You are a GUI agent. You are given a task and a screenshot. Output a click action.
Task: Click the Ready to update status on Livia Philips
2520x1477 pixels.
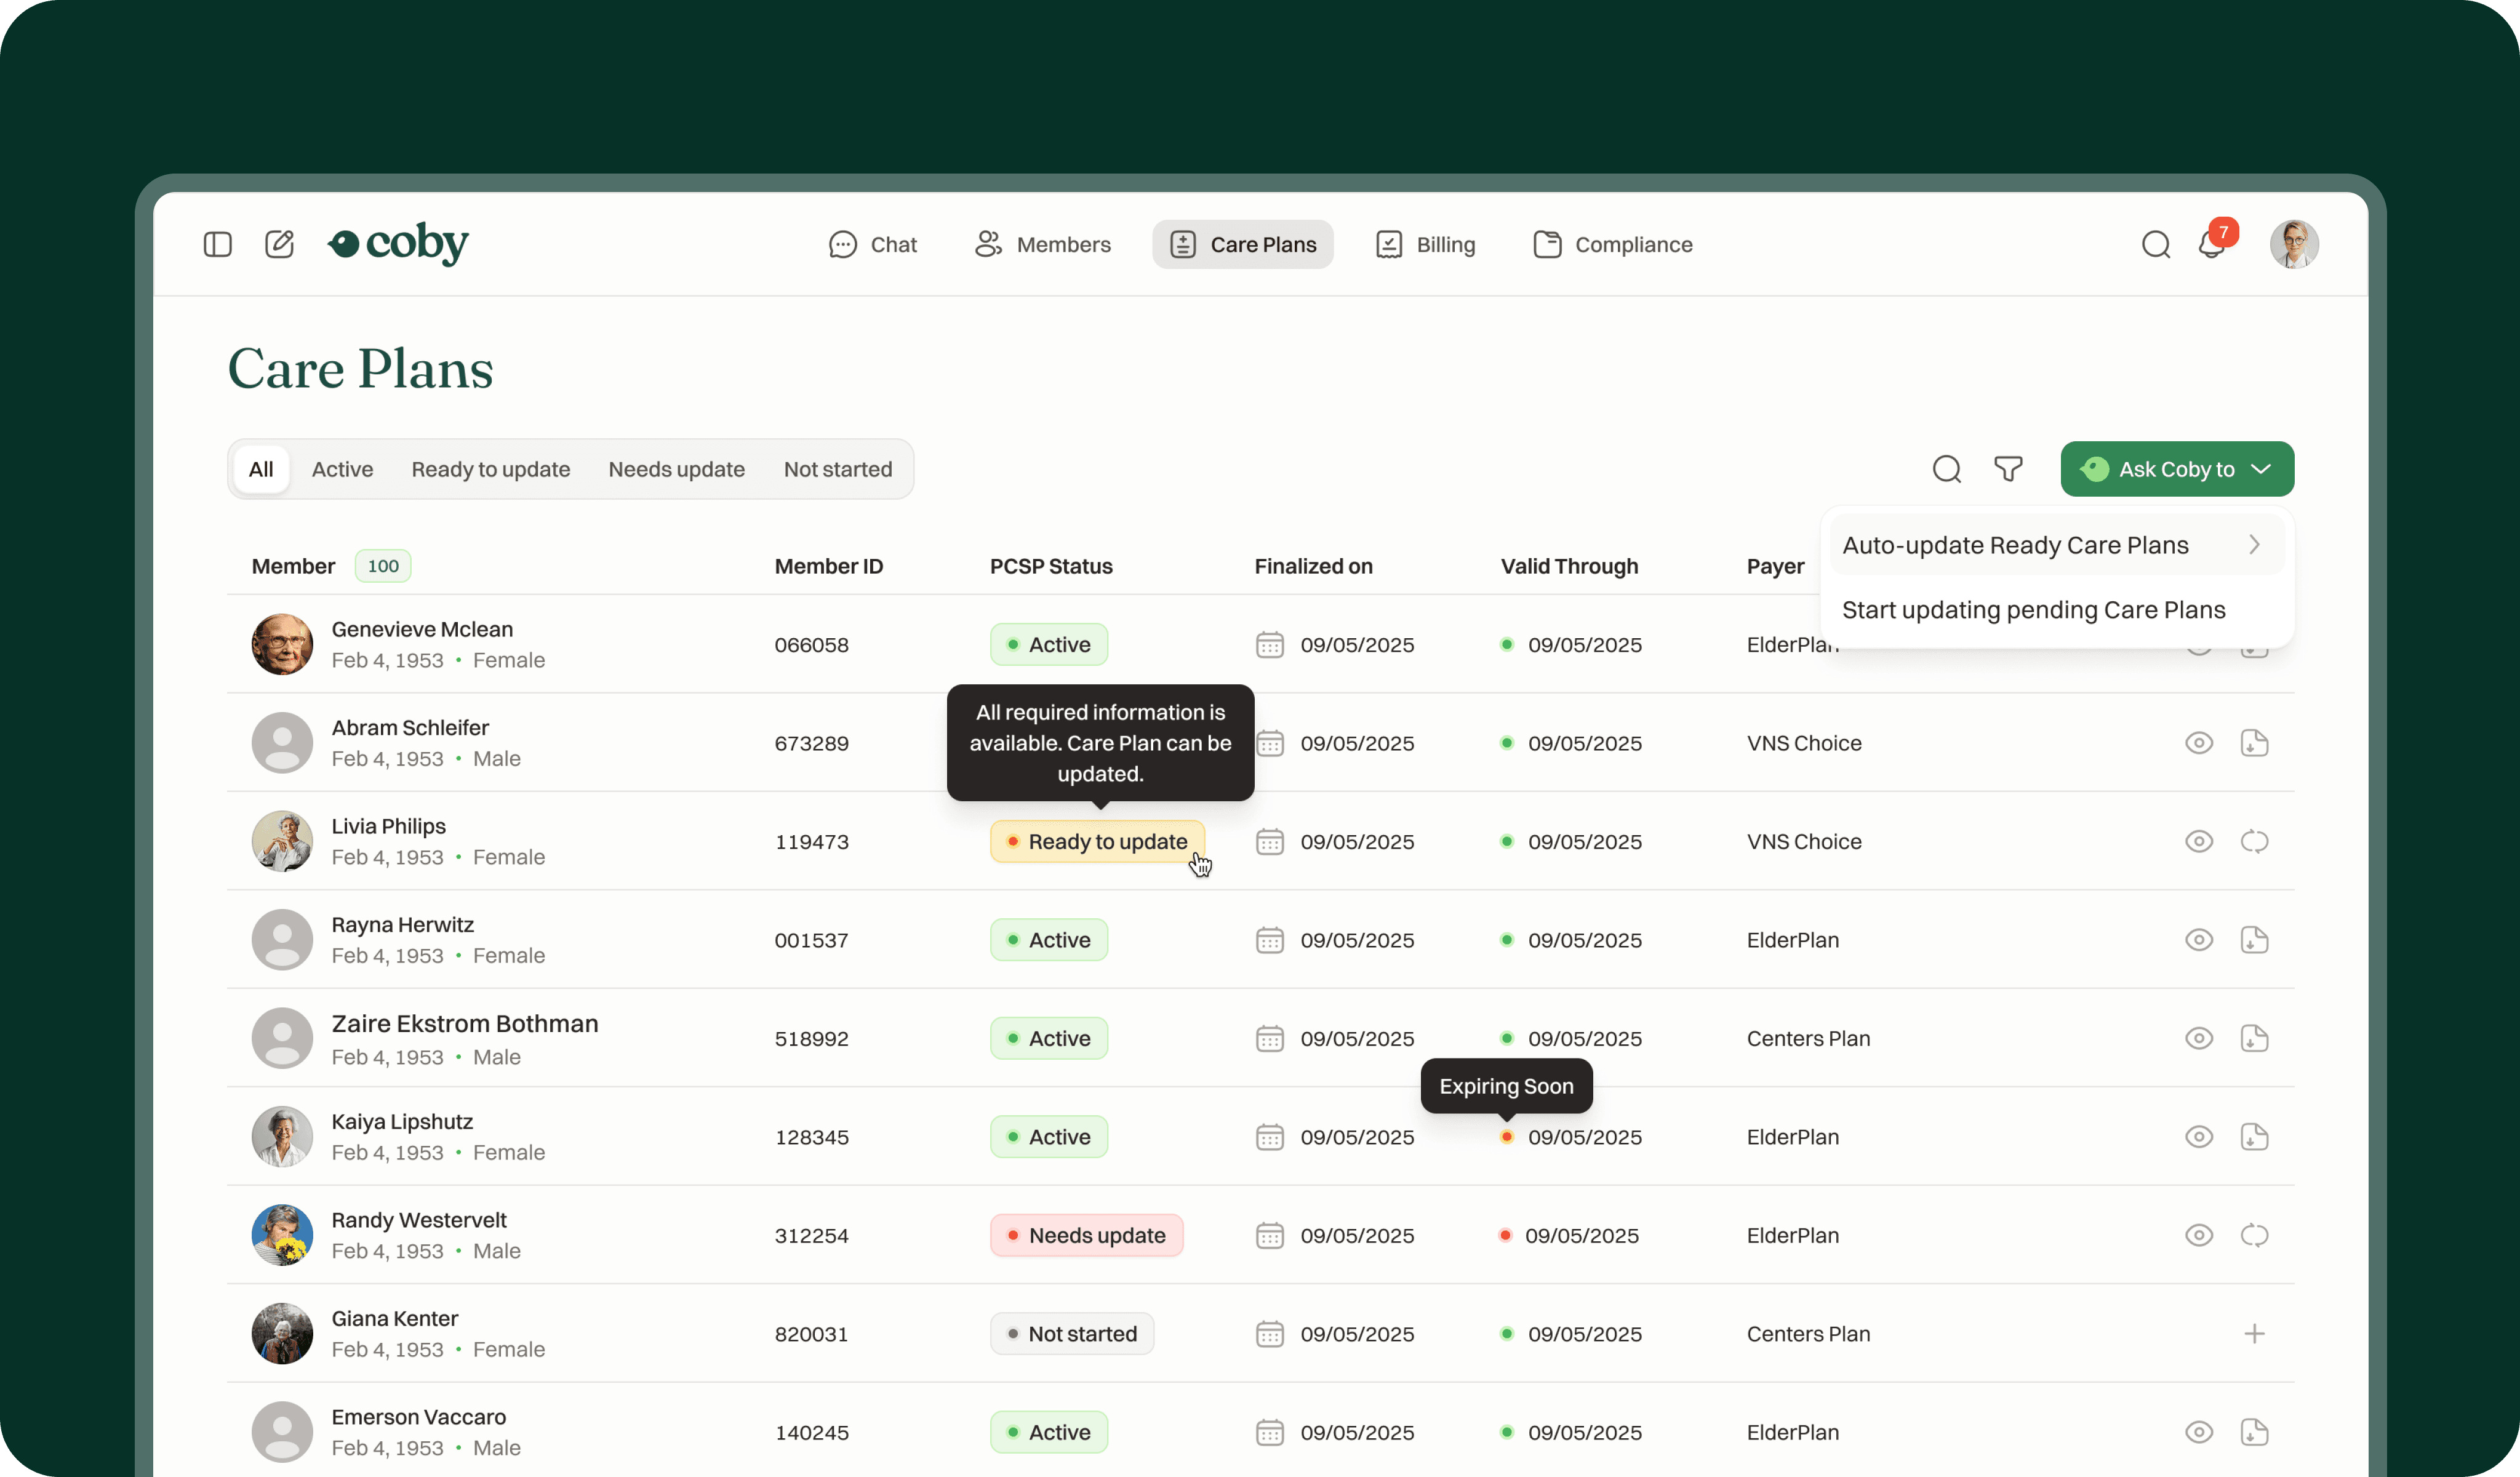click(1097, 841)
